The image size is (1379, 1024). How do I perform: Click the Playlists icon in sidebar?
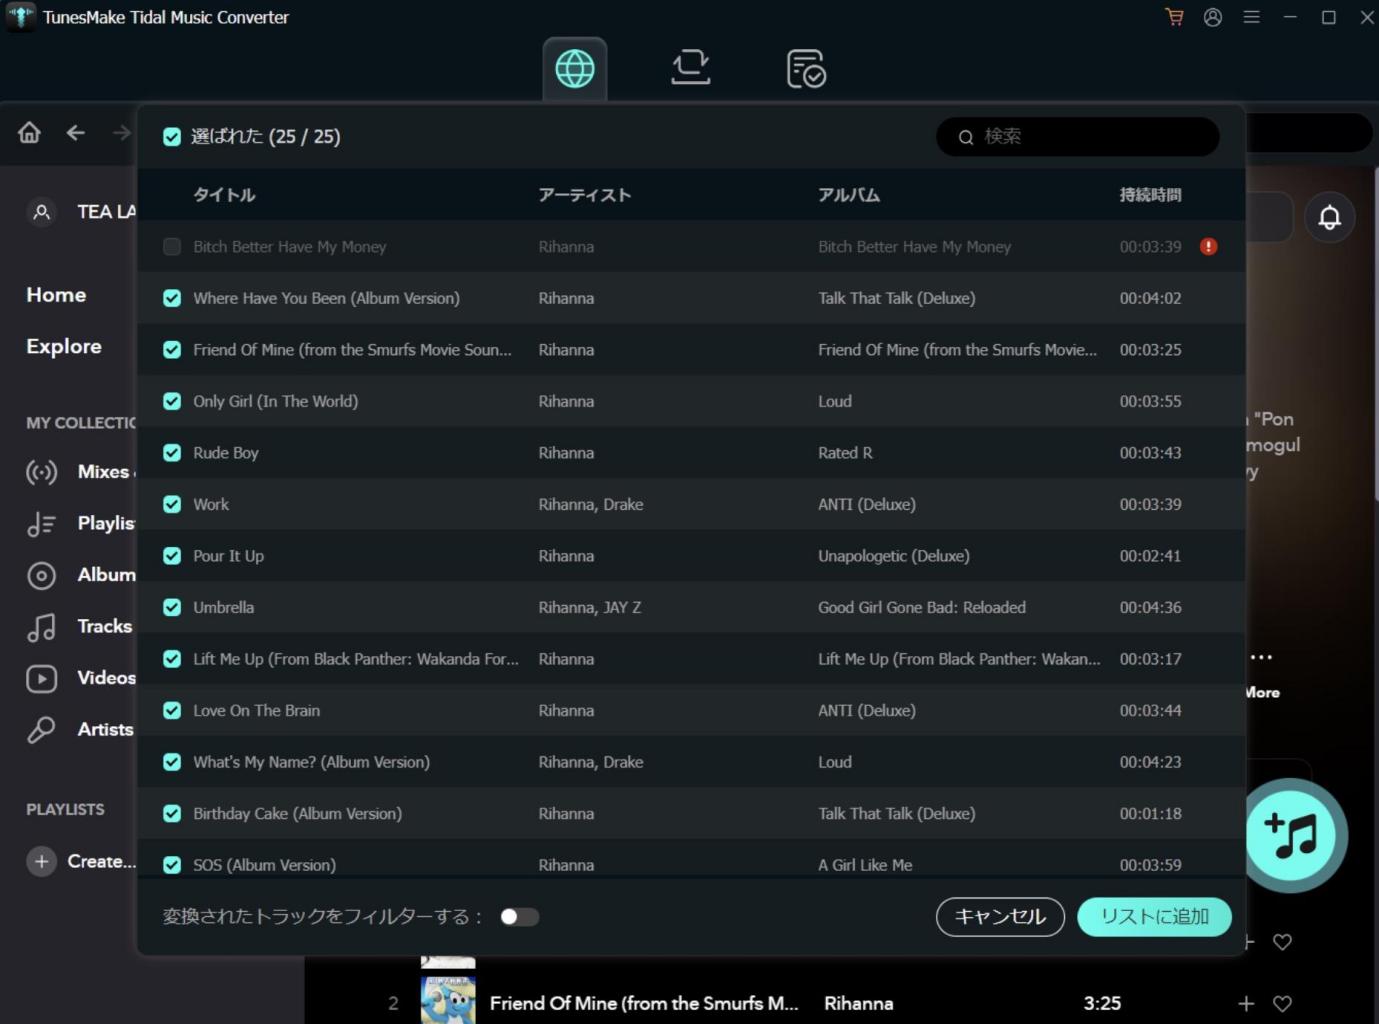[41, 524]
